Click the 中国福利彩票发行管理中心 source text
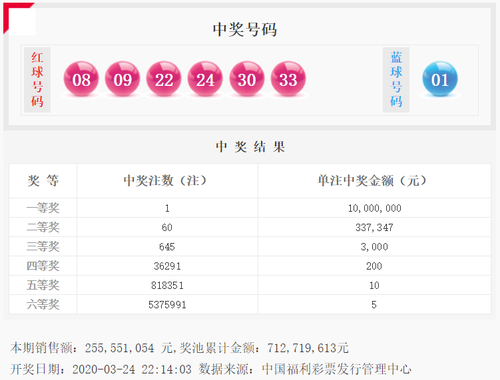The height and width of the screenshot is (380, 500). tap(336, 369)
